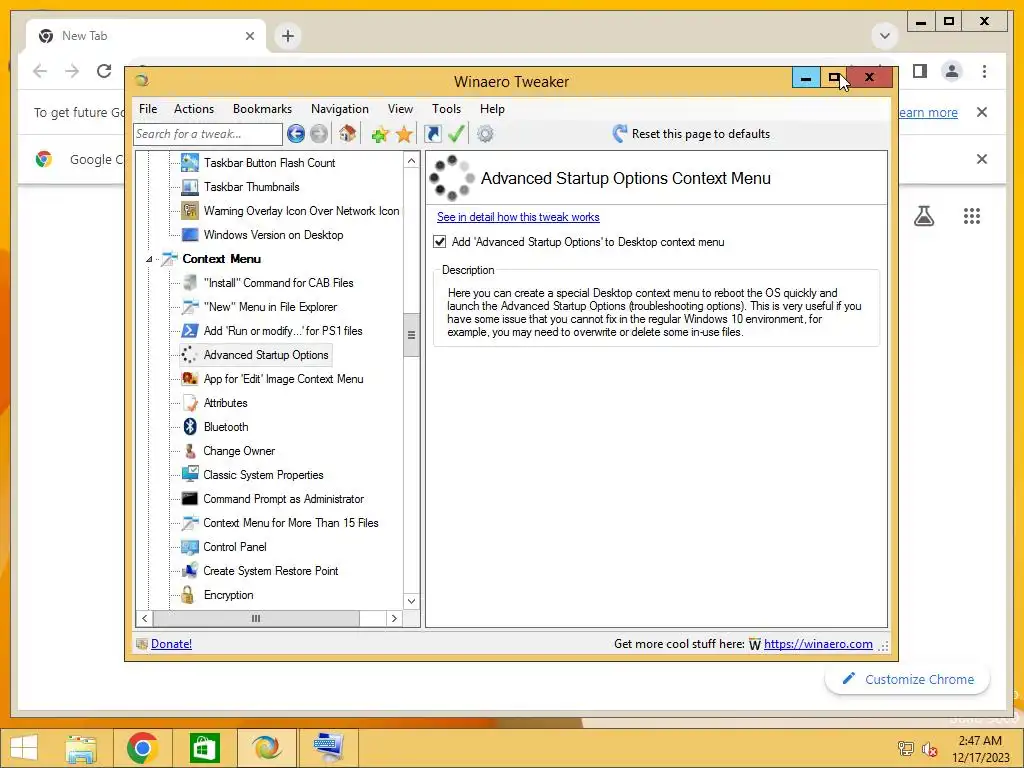Open the Navigation menu

coord(340,109)
